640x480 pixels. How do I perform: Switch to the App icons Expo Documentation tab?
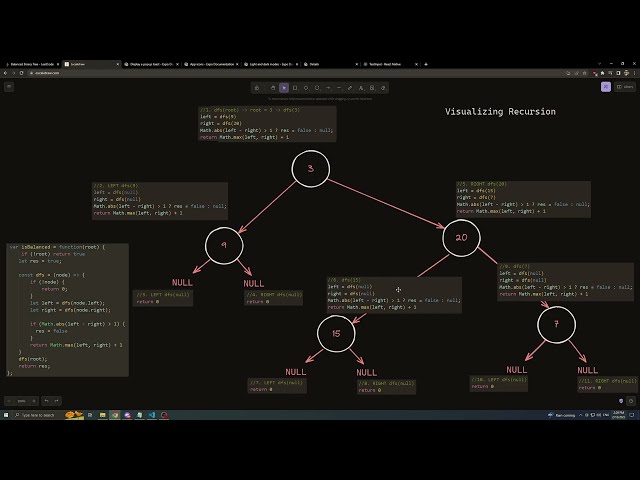coord(211,64)
